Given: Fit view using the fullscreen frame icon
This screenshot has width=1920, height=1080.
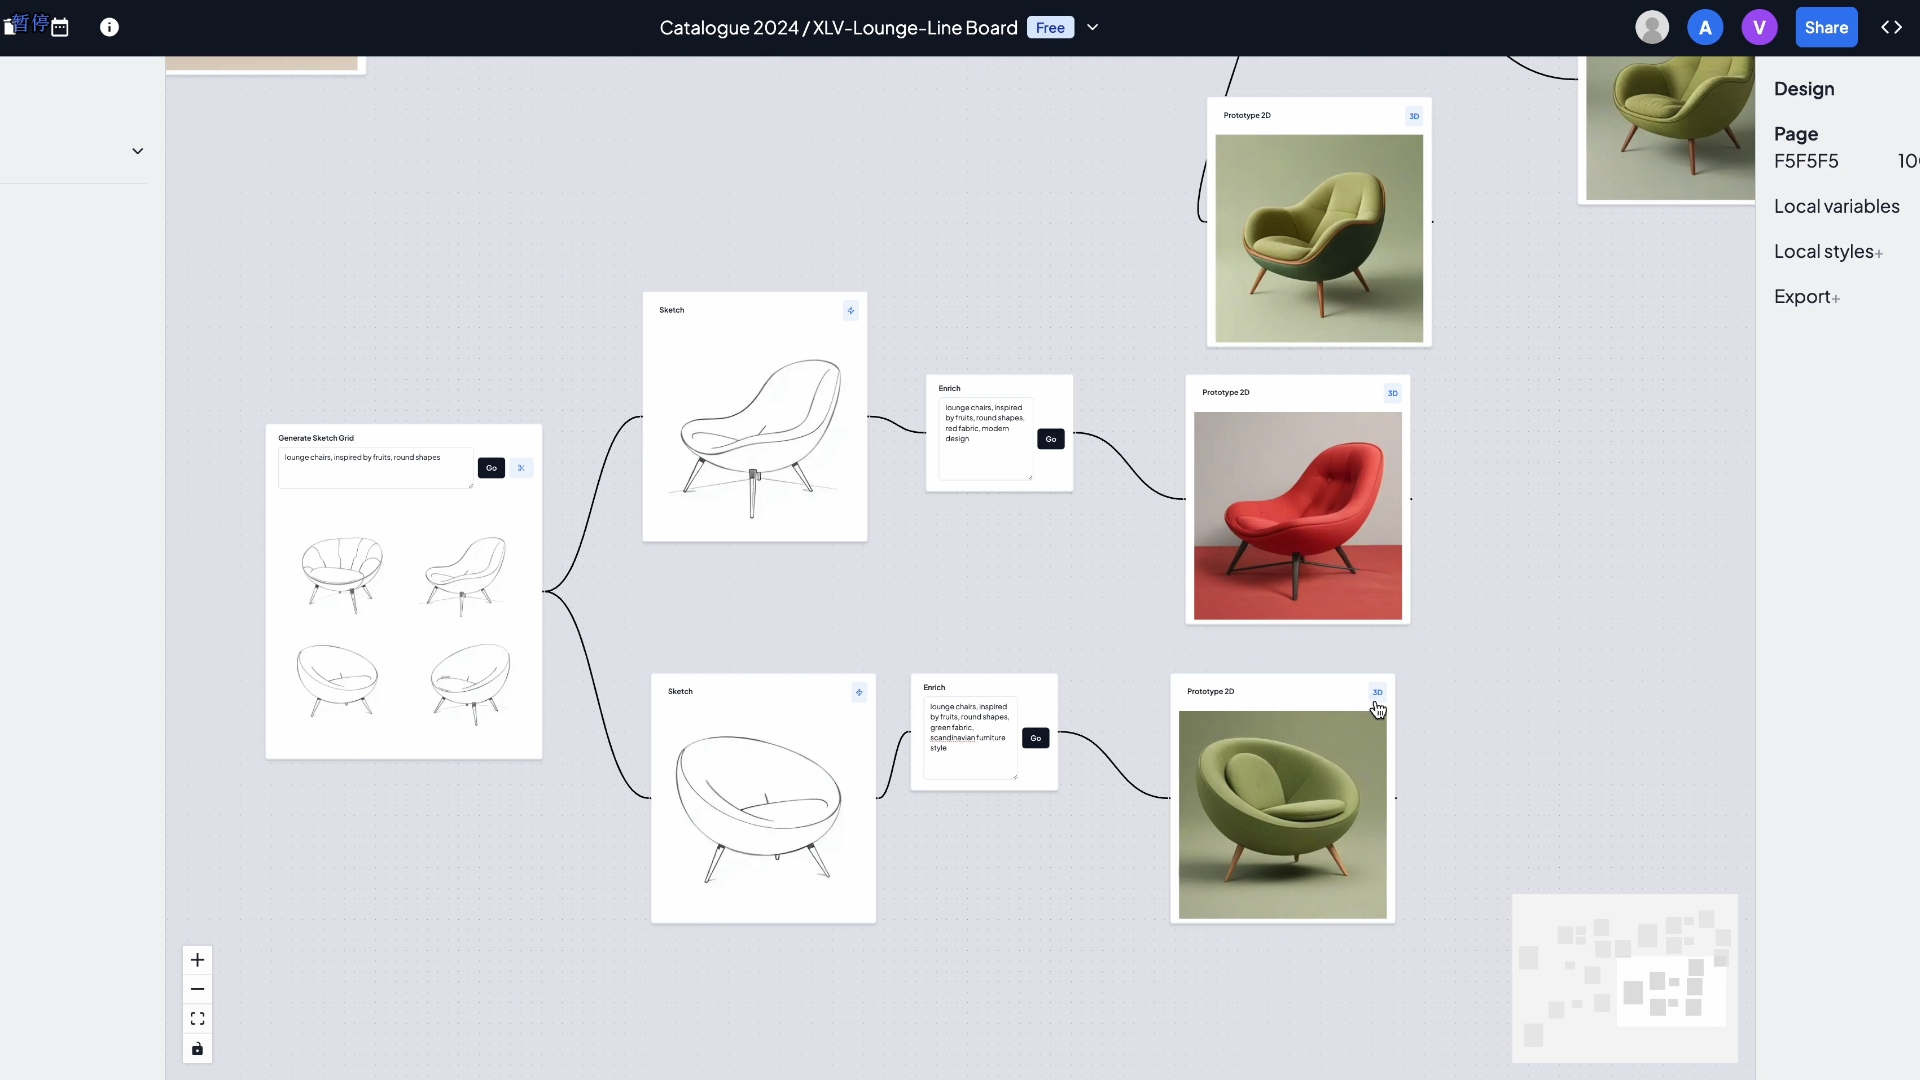Looking at the screenshot, I should (197, 1019).
